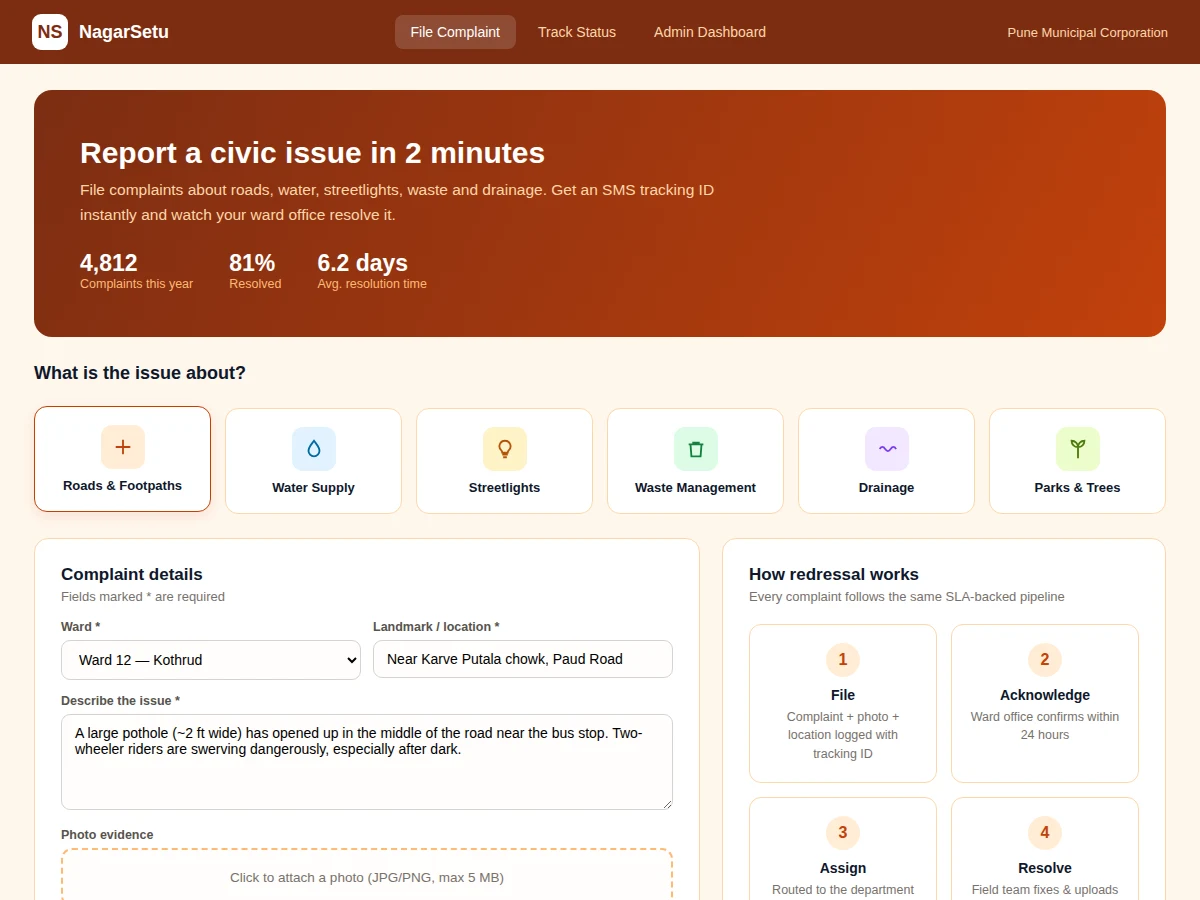Click the 'Report a civic issue in 2 minutes' heading
The width and height of the screenshot is (1200, 900).
tap(312, 153)
